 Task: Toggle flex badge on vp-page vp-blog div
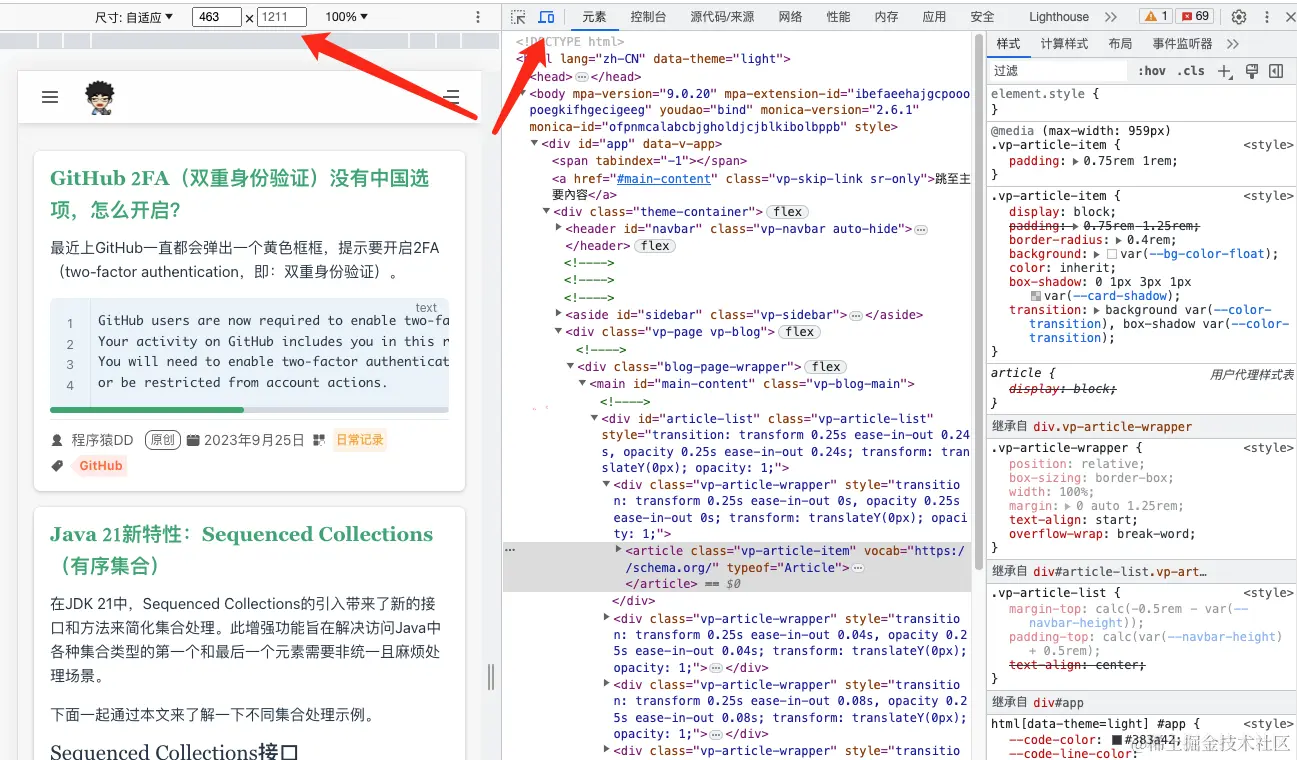coord(799,332)
